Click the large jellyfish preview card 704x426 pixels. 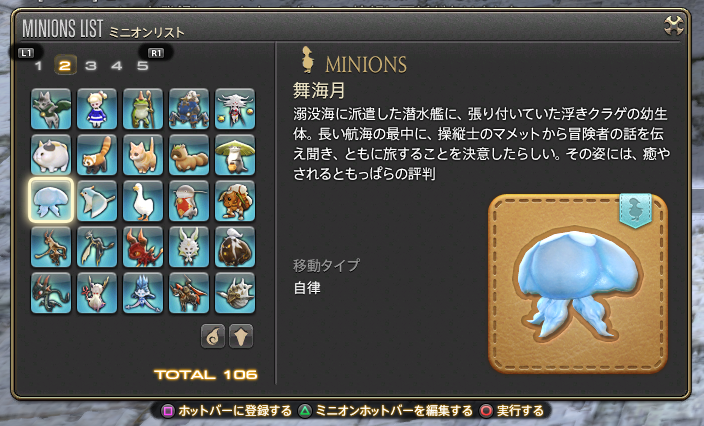tap(578, 284)
